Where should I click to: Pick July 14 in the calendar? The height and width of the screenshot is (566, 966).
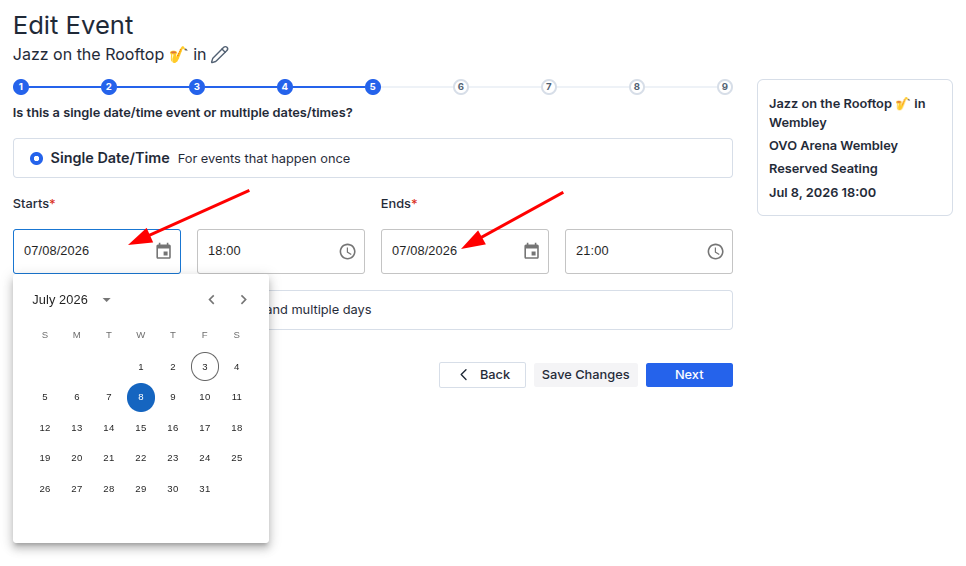tap(109, 428)
